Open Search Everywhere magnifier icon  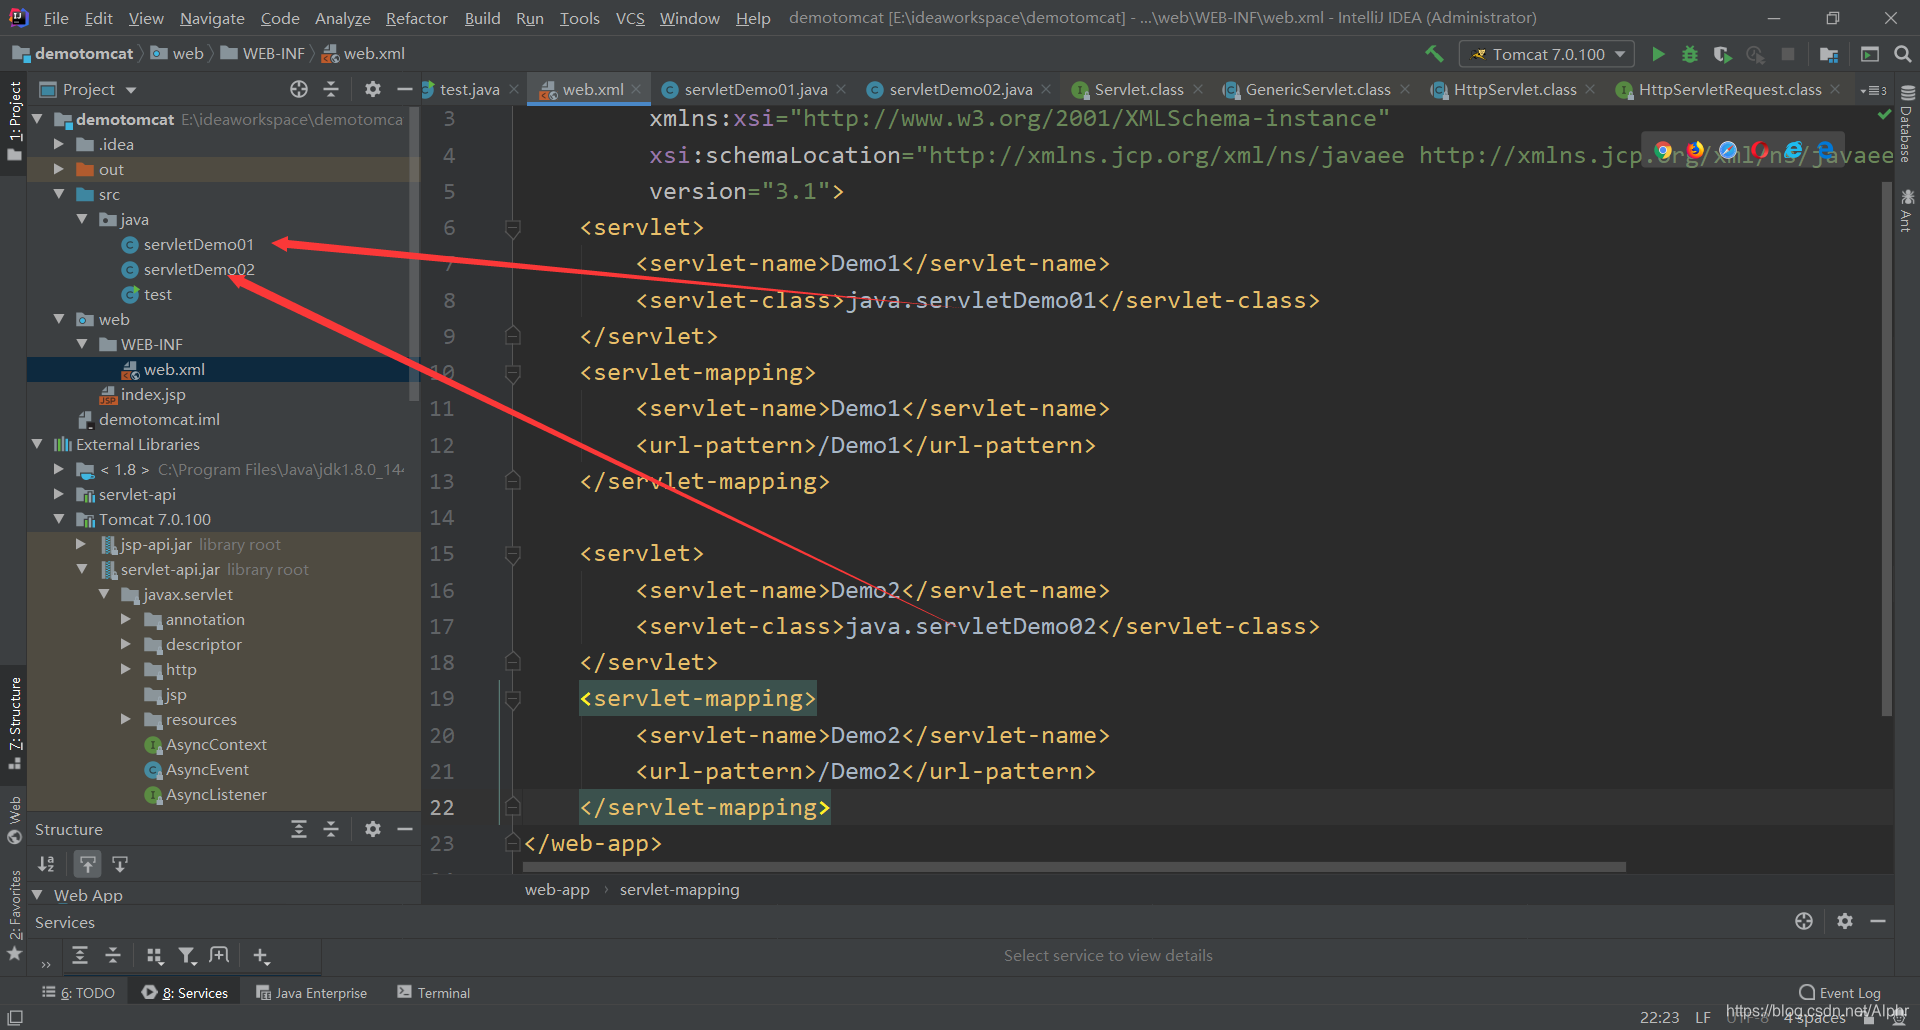(x=1903, y=54)
